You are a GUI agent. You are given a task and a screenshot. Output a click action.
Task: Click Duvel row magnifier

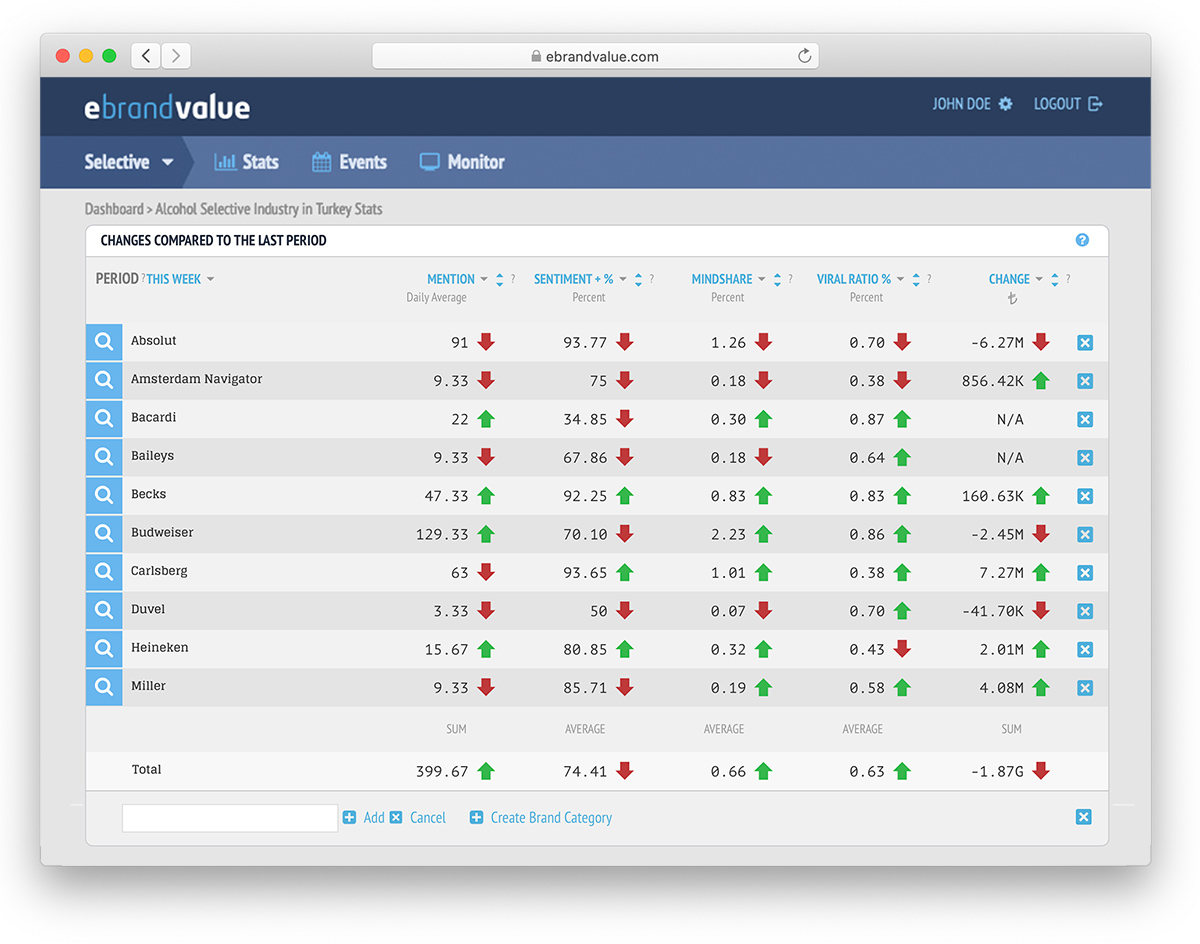104,611
